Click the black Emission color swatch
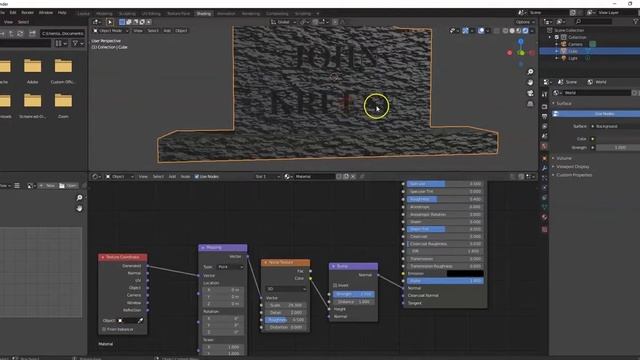Image resolution: width=640 pixels, height=360 pixels. 465,273
